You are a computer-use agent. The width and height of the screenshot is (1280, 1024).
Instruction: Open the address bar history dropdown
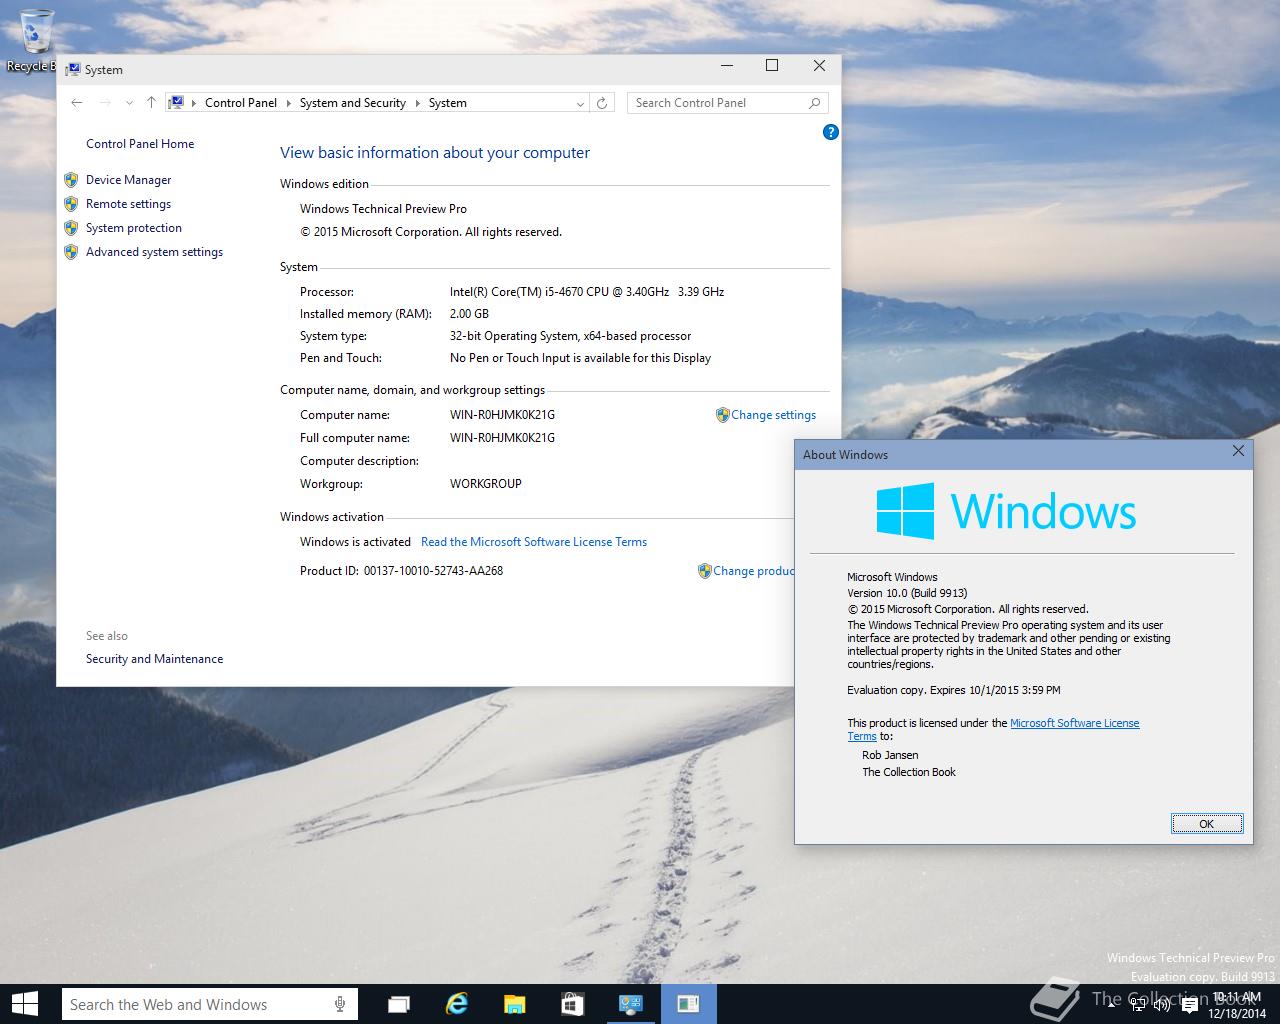(x=580, y=103)
